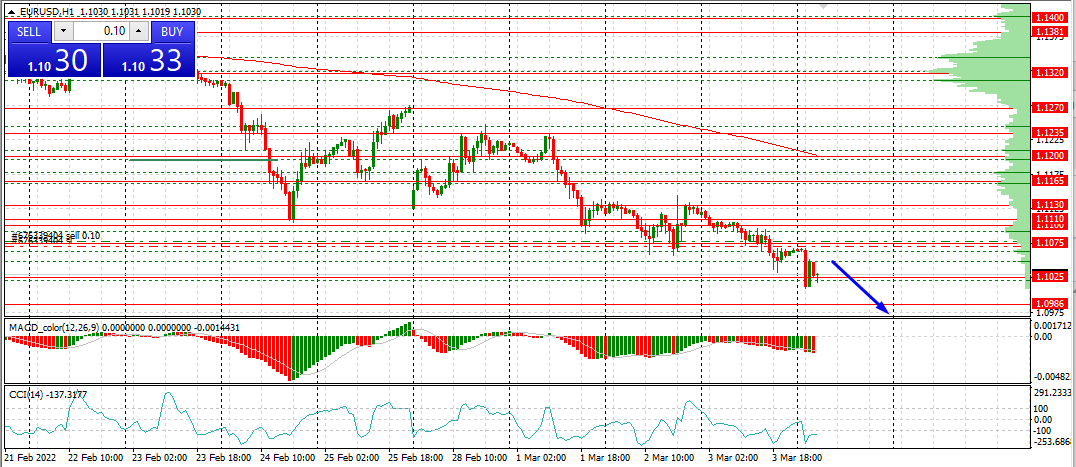Screen dimensions: 1076x467
Task: Click the 25 Feb 18:00 time label
Action: (x=414, y=457)
